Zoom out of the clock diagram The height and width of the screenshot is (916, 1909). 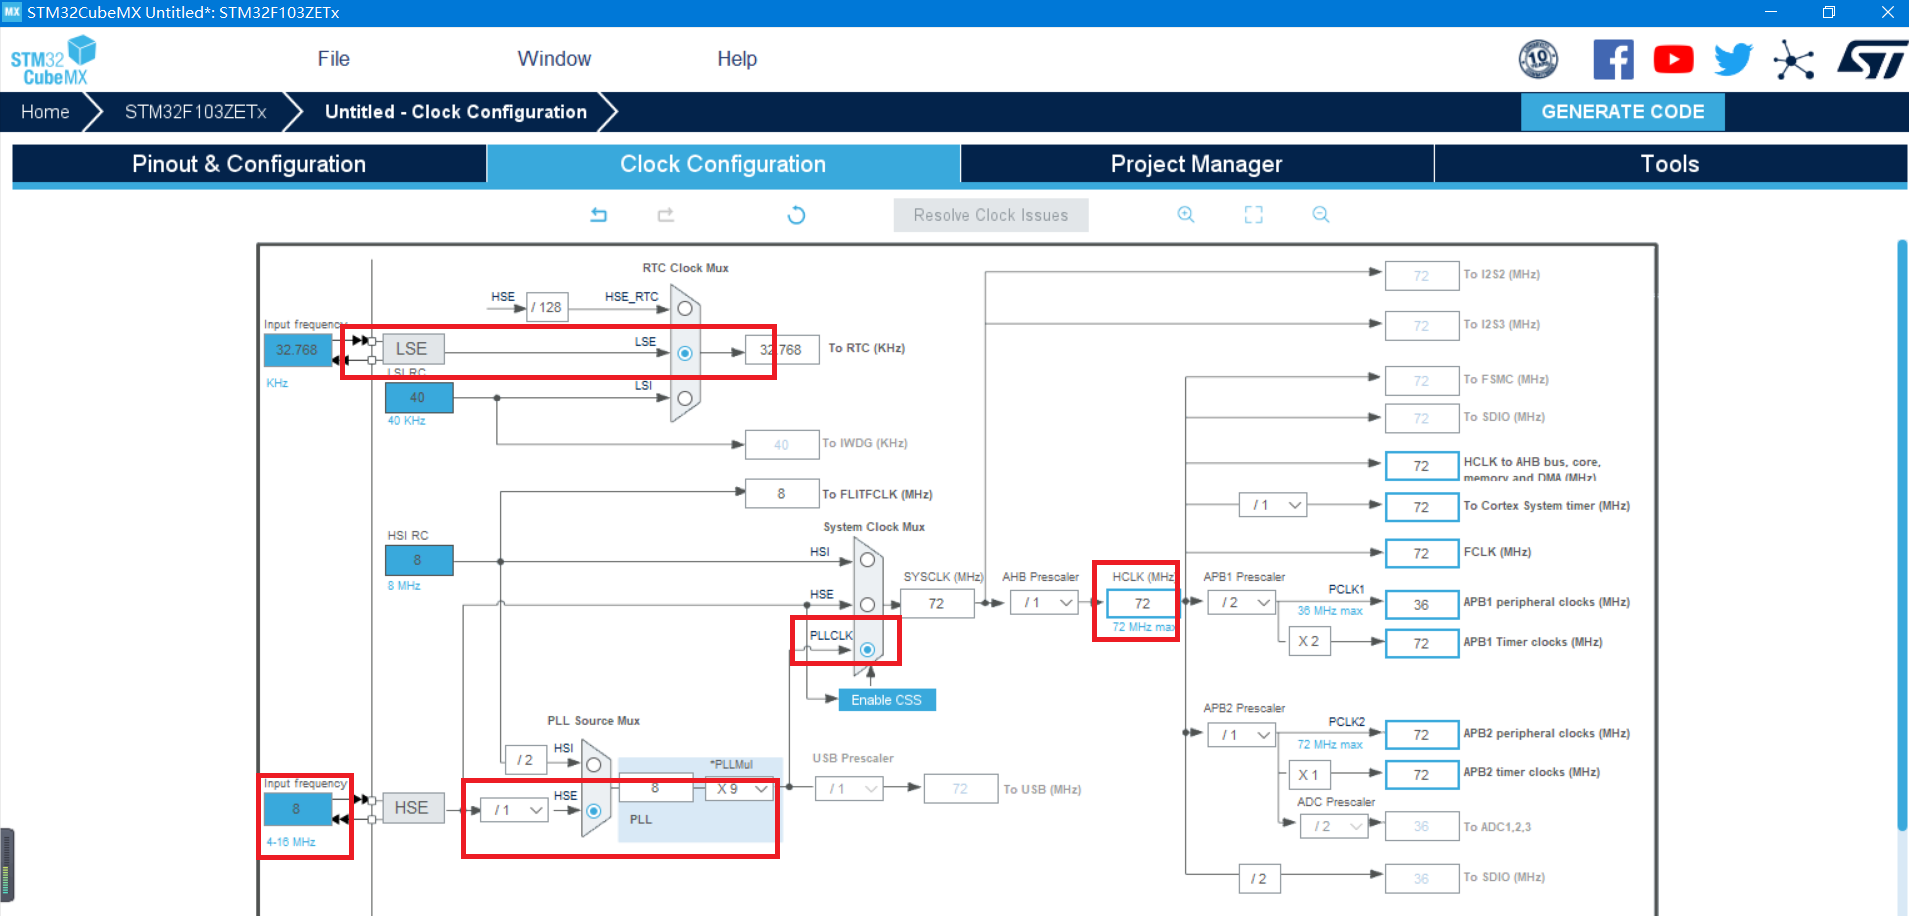pos(1321,214)
